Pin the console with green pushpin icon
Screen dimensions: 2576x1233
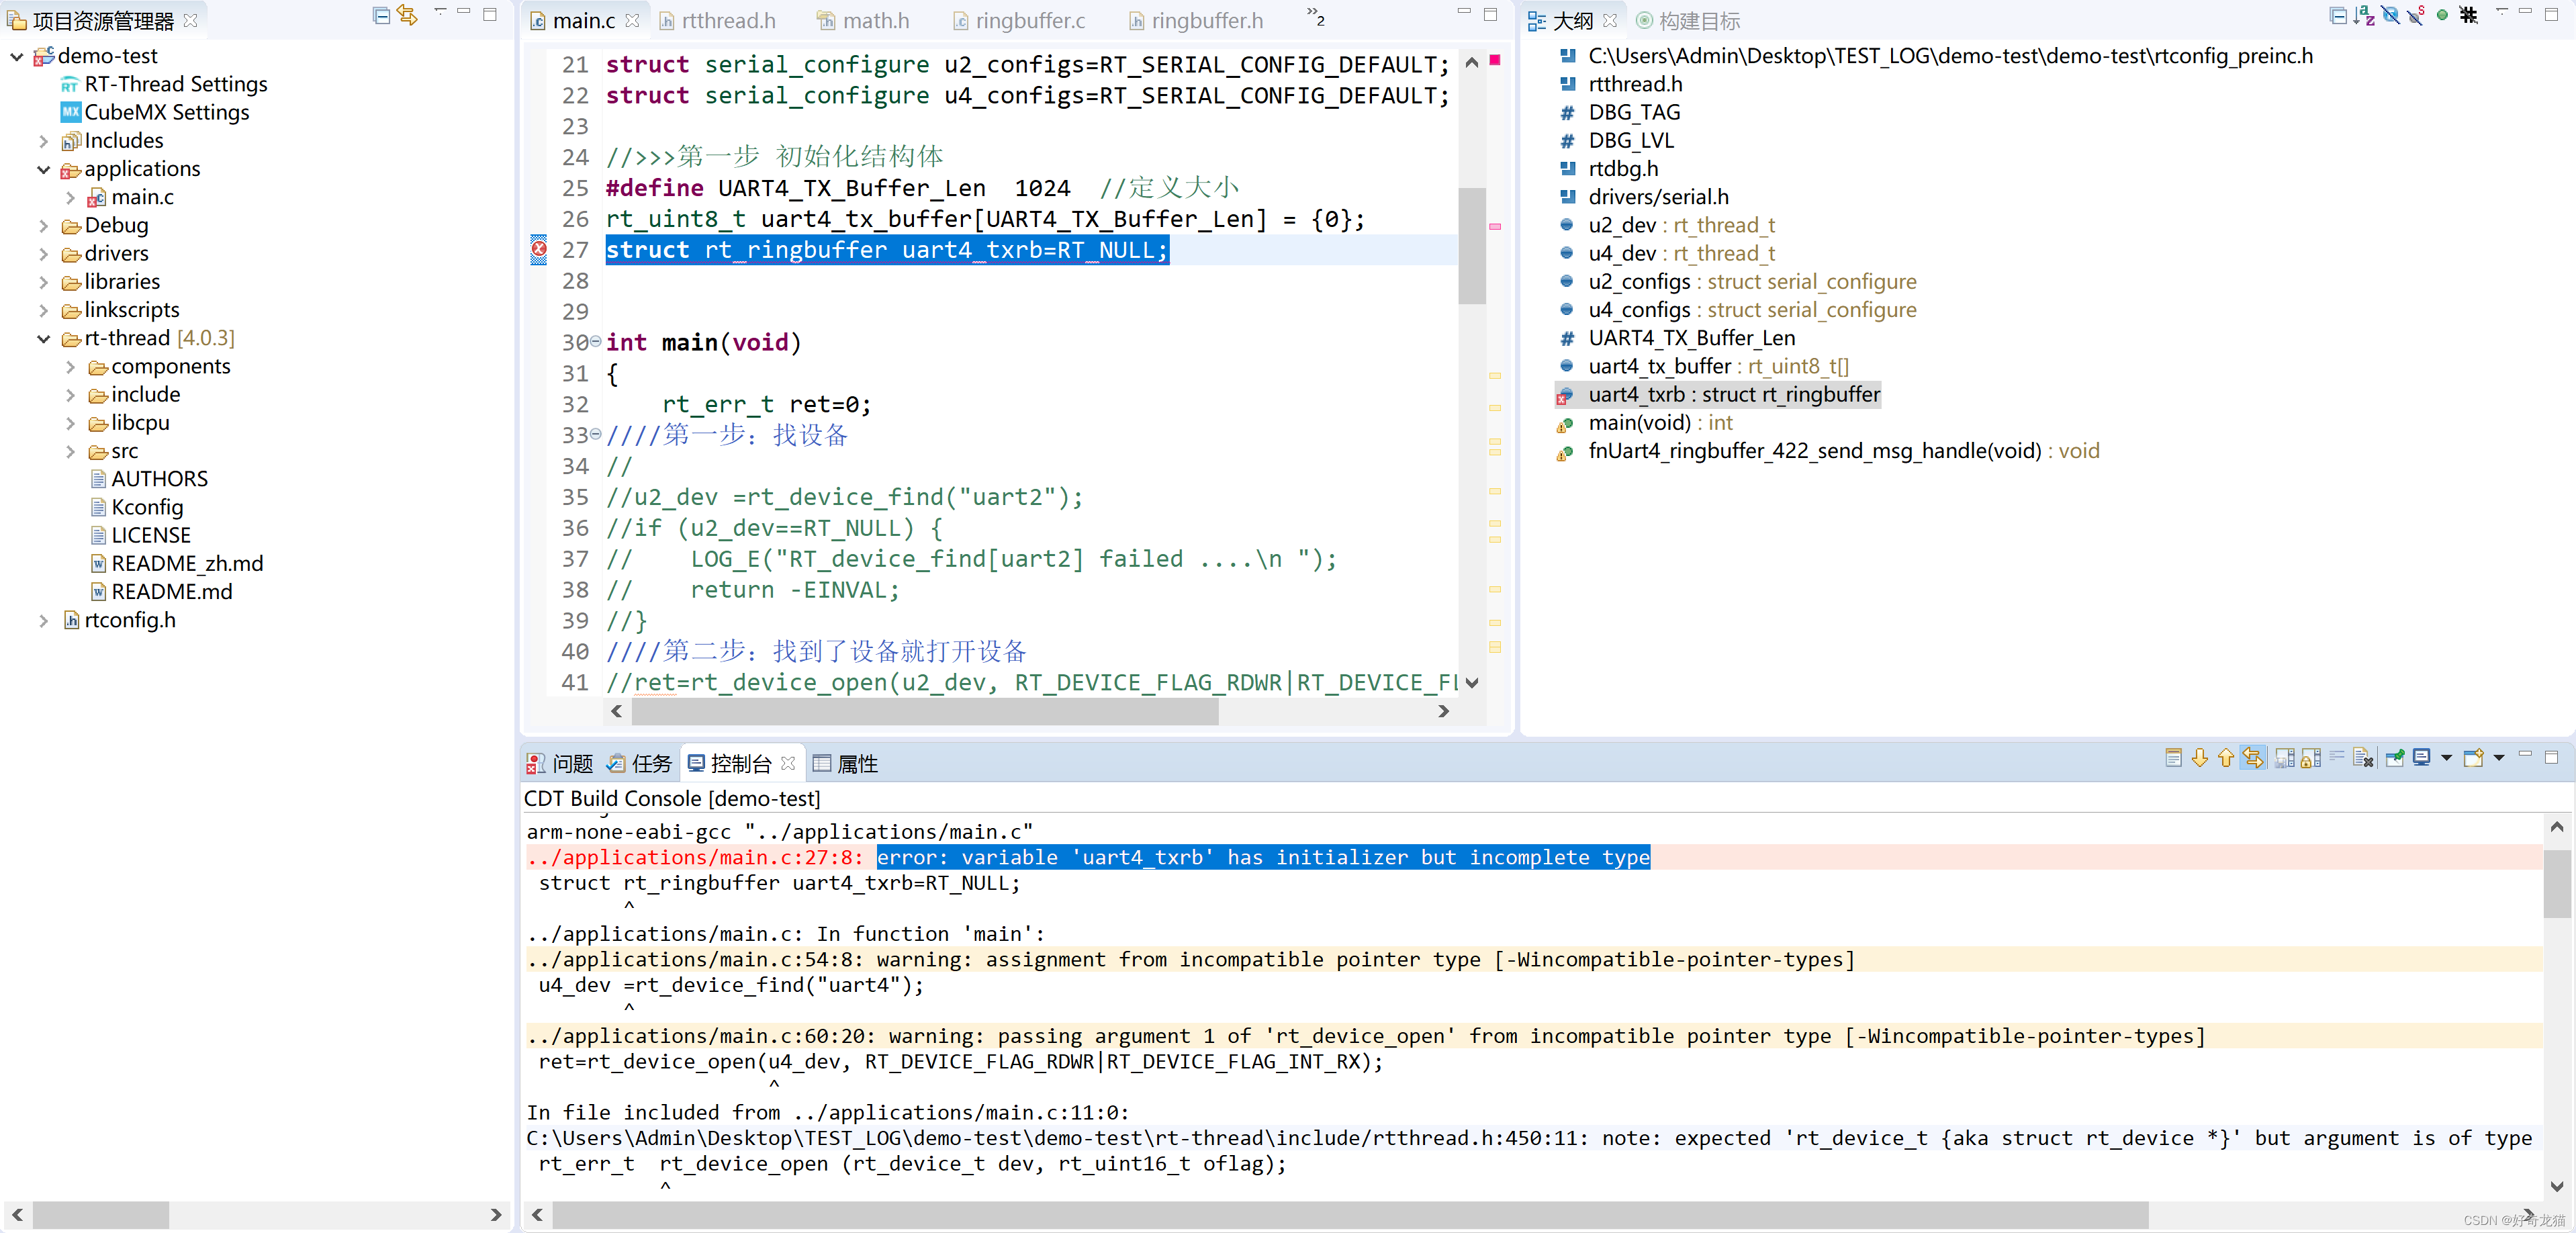tap(2395, 758)
